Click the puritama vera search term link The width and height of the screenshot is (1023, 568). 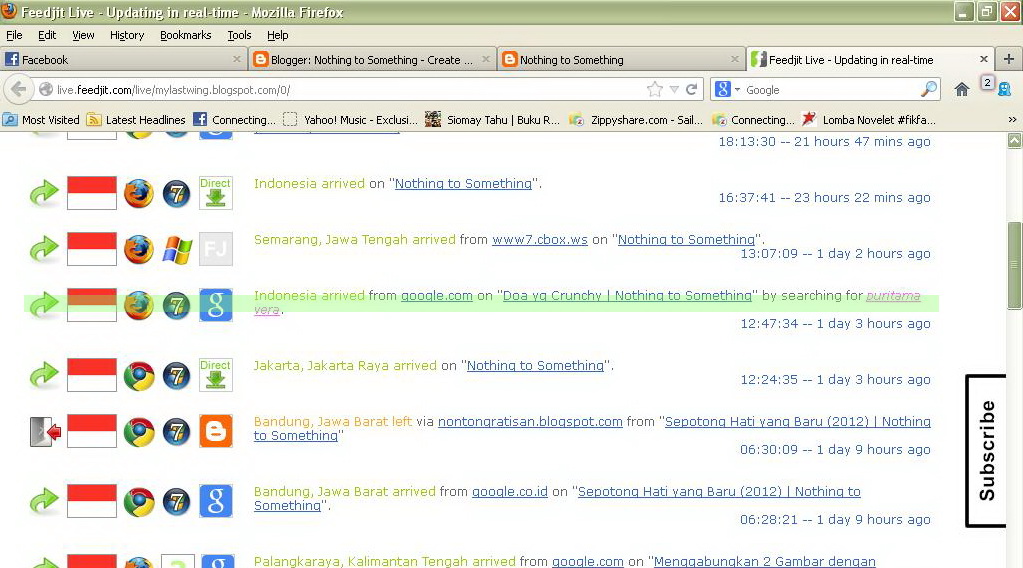pyautogui.click(x=893, y=295)
